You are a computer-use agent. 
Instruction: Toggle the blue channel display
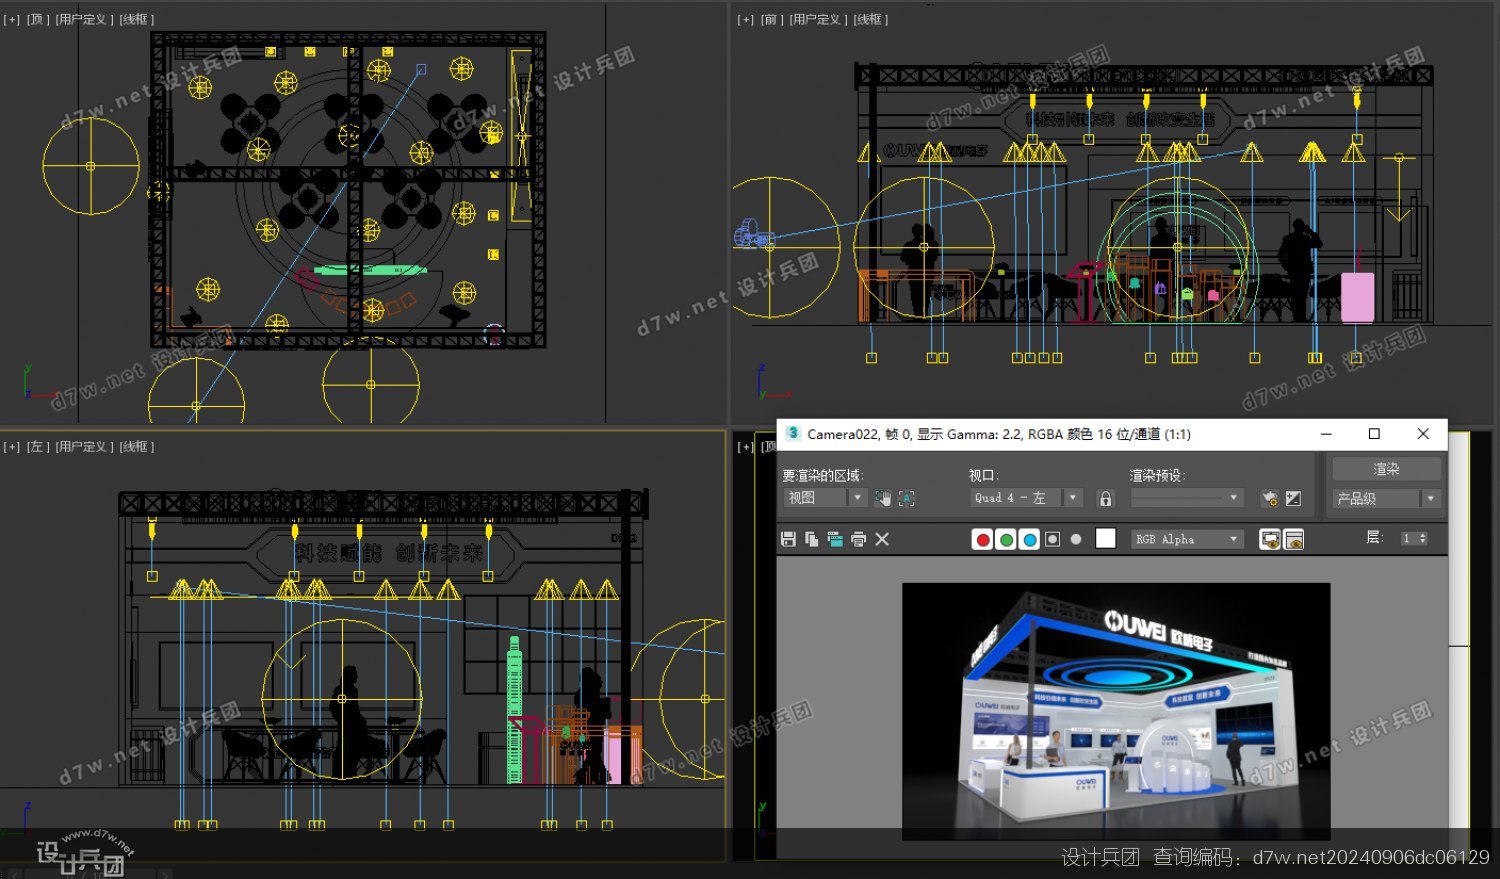coord(1029,539)
